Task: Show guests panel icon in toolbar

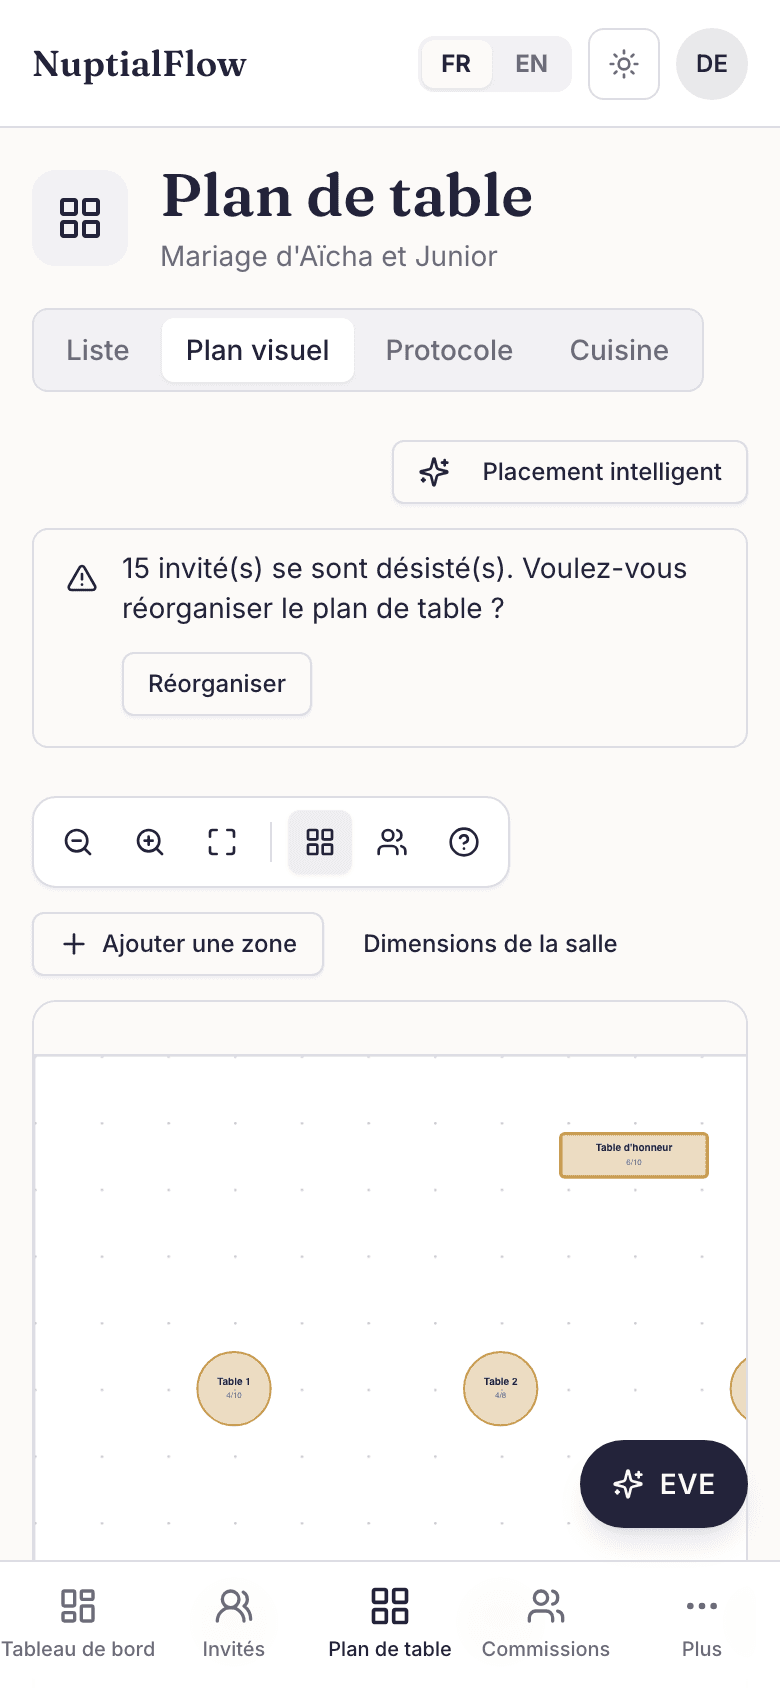Action: (392, 842)
